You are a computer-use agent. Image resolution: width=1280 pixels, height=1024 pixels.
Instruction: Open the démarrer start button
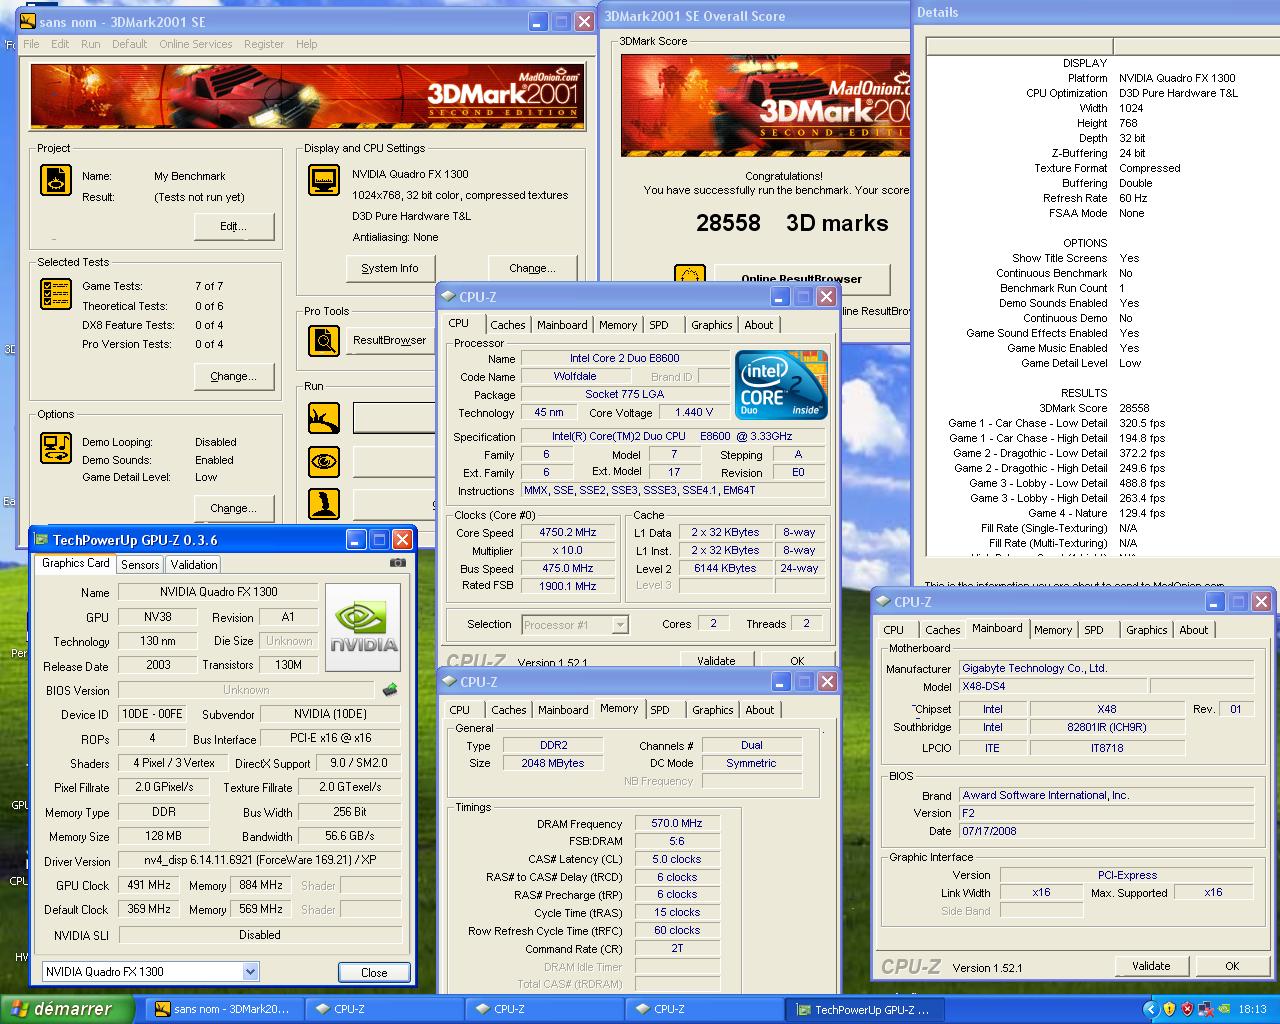pyautogui.click(x=67, y=1009)
